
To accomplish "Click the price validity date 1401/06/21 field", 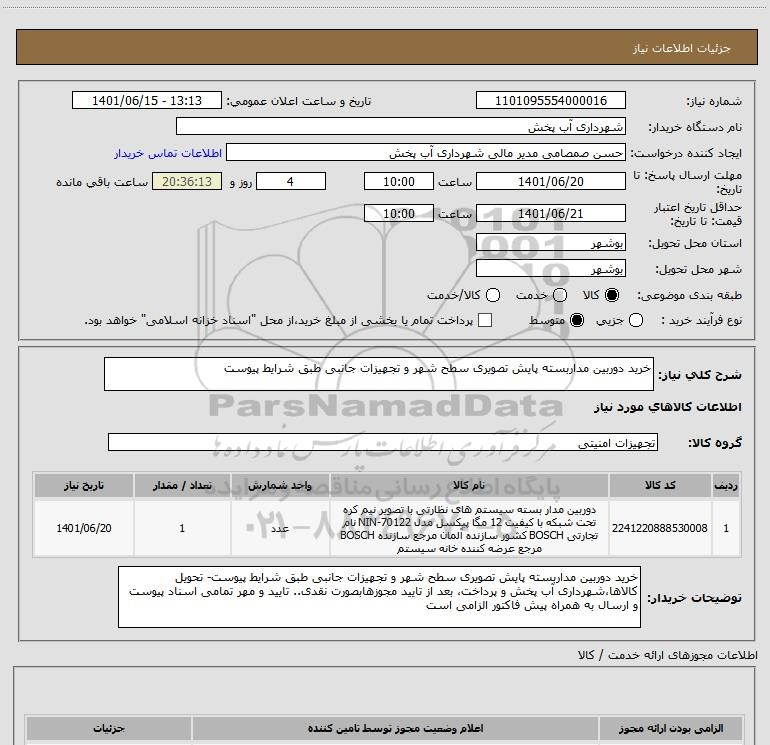I will 550,213.
